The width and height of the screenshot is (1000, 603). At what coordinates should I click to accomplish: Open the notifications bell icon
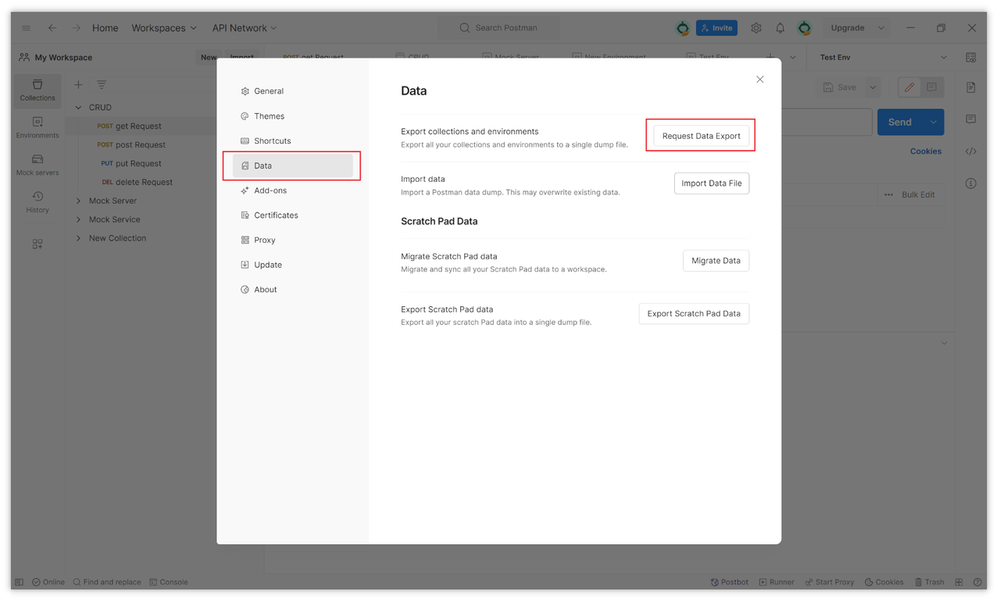click(780, 28)
